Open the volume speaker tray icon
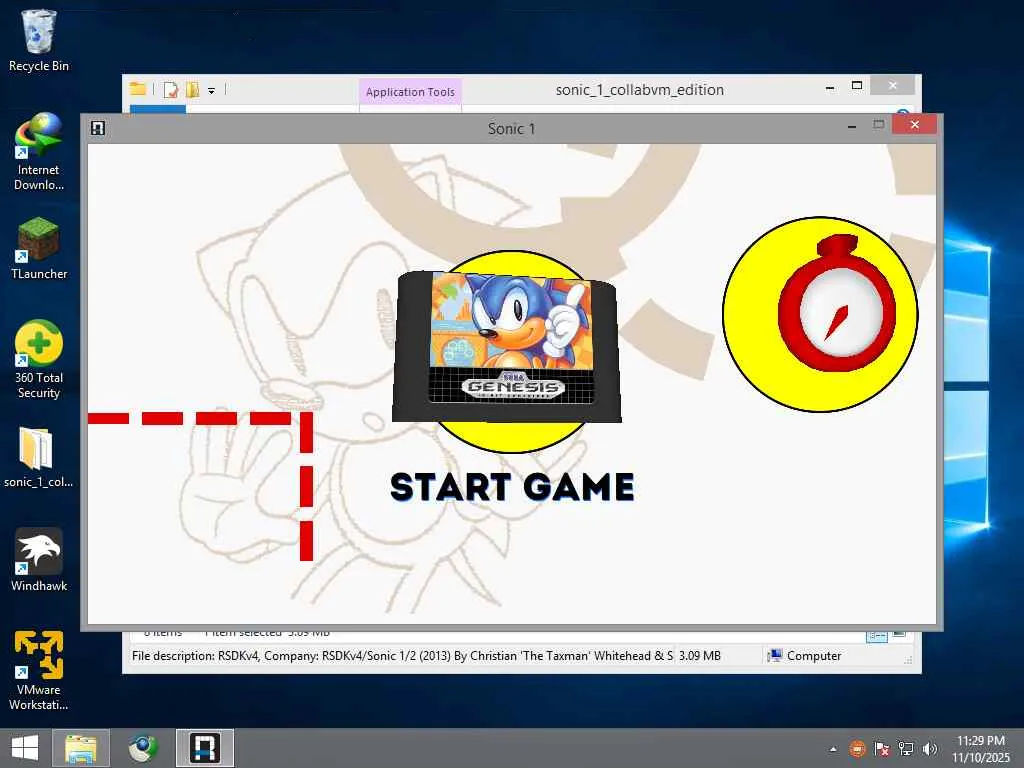Image resolution: width=1024 pixels, height=768 pixels. click(x=930, y=749)
